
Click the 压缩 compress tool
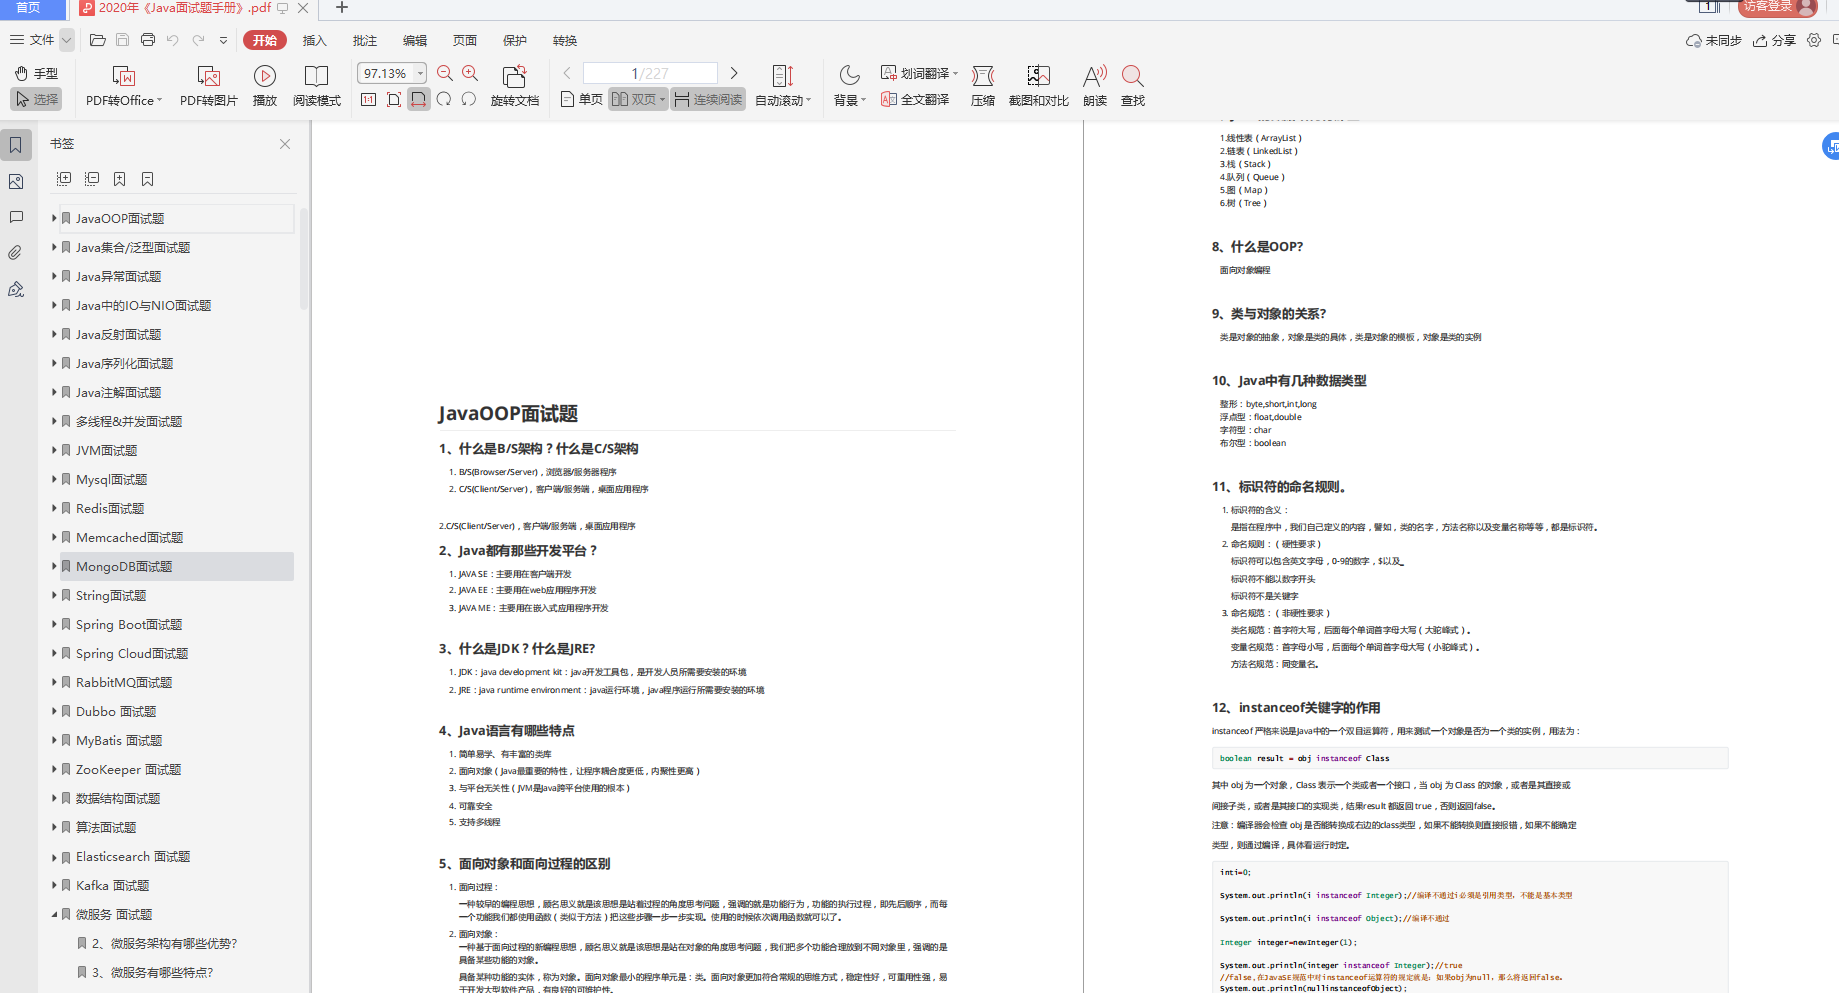(x=983, y=86)
